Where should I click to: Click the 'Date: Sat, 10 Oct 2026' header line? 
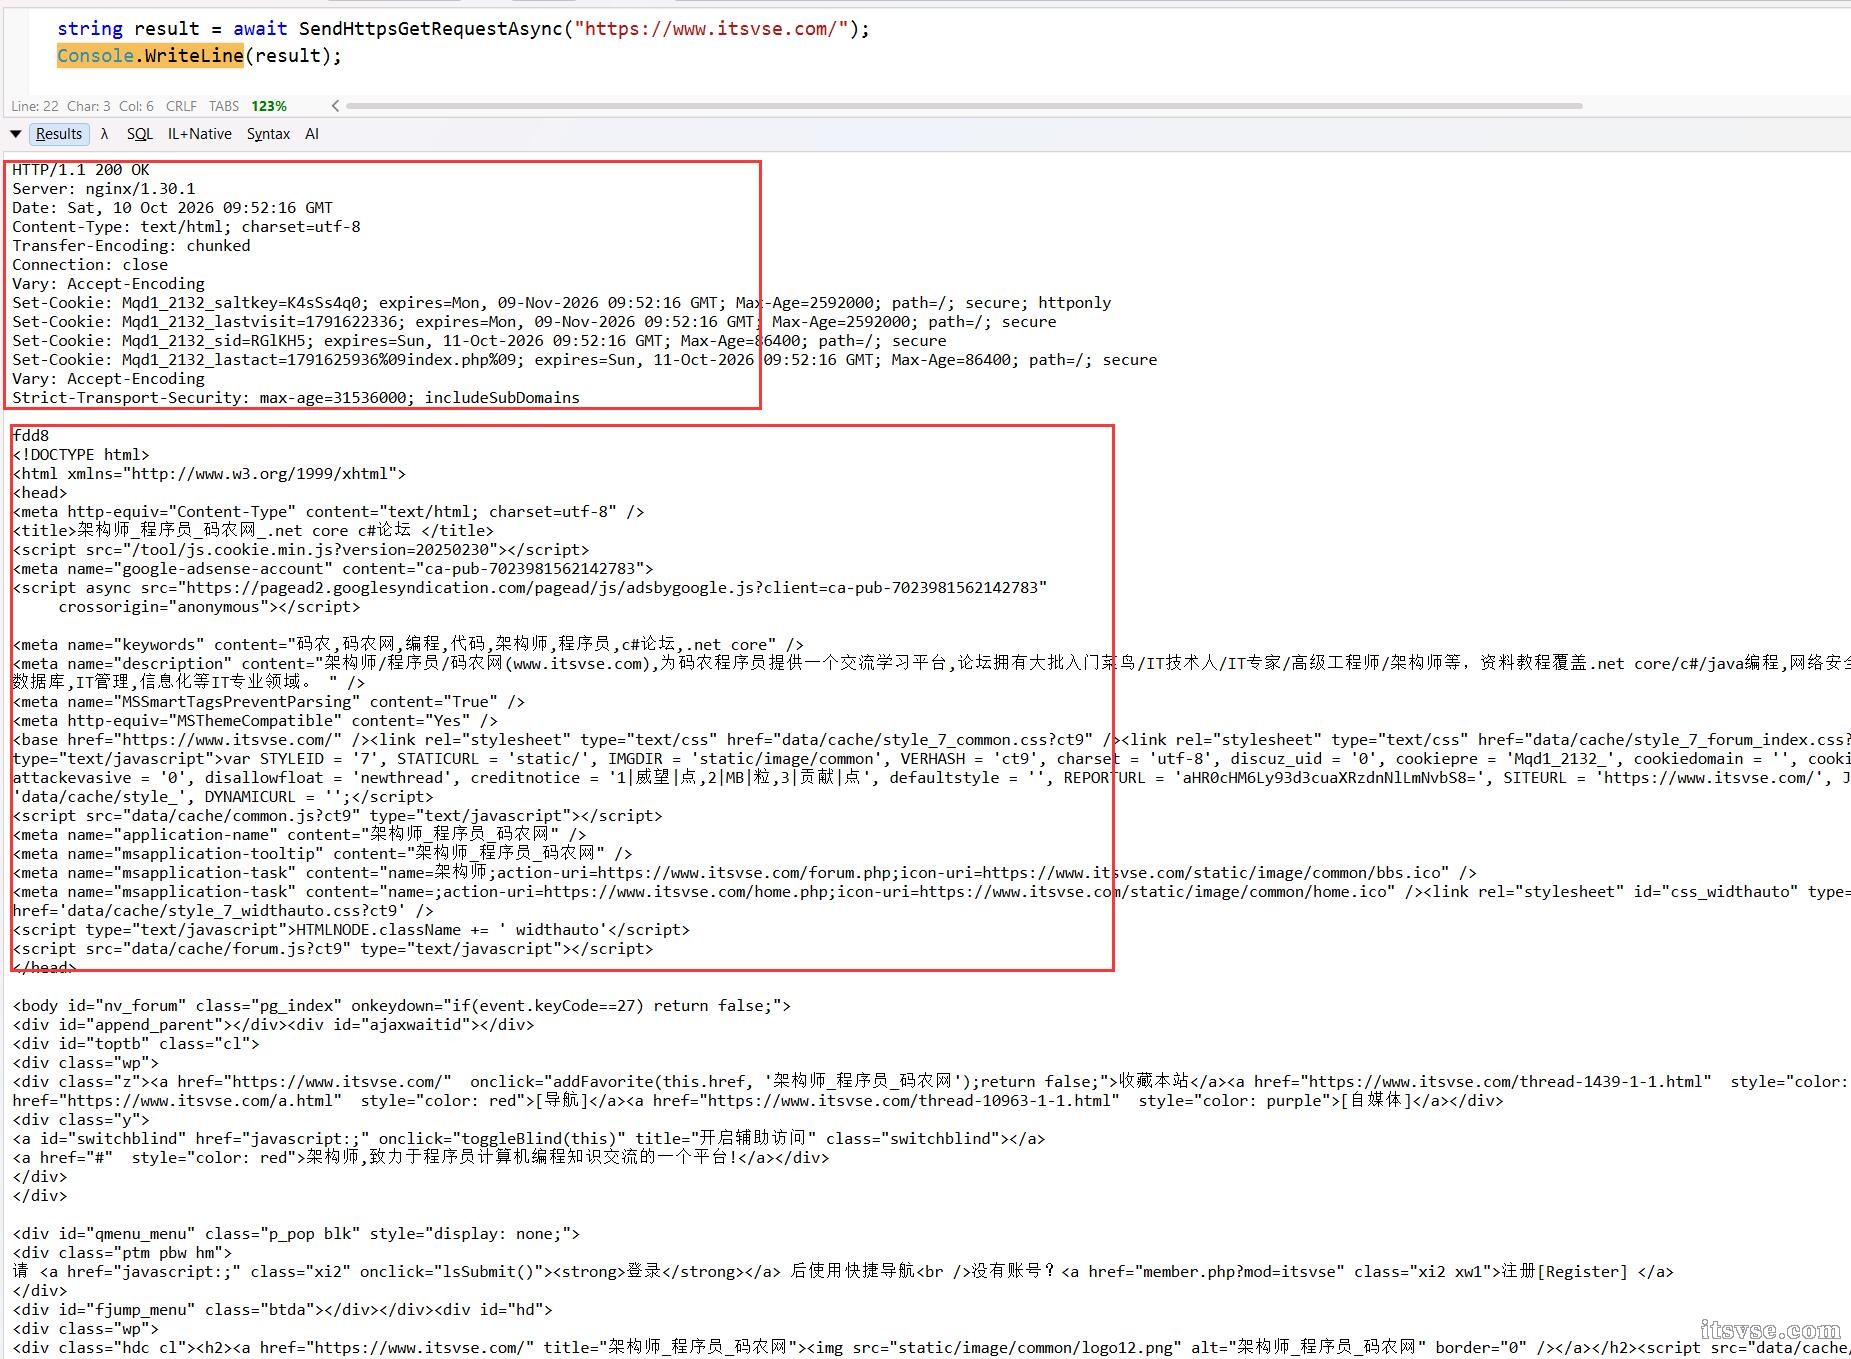(172, 208)
